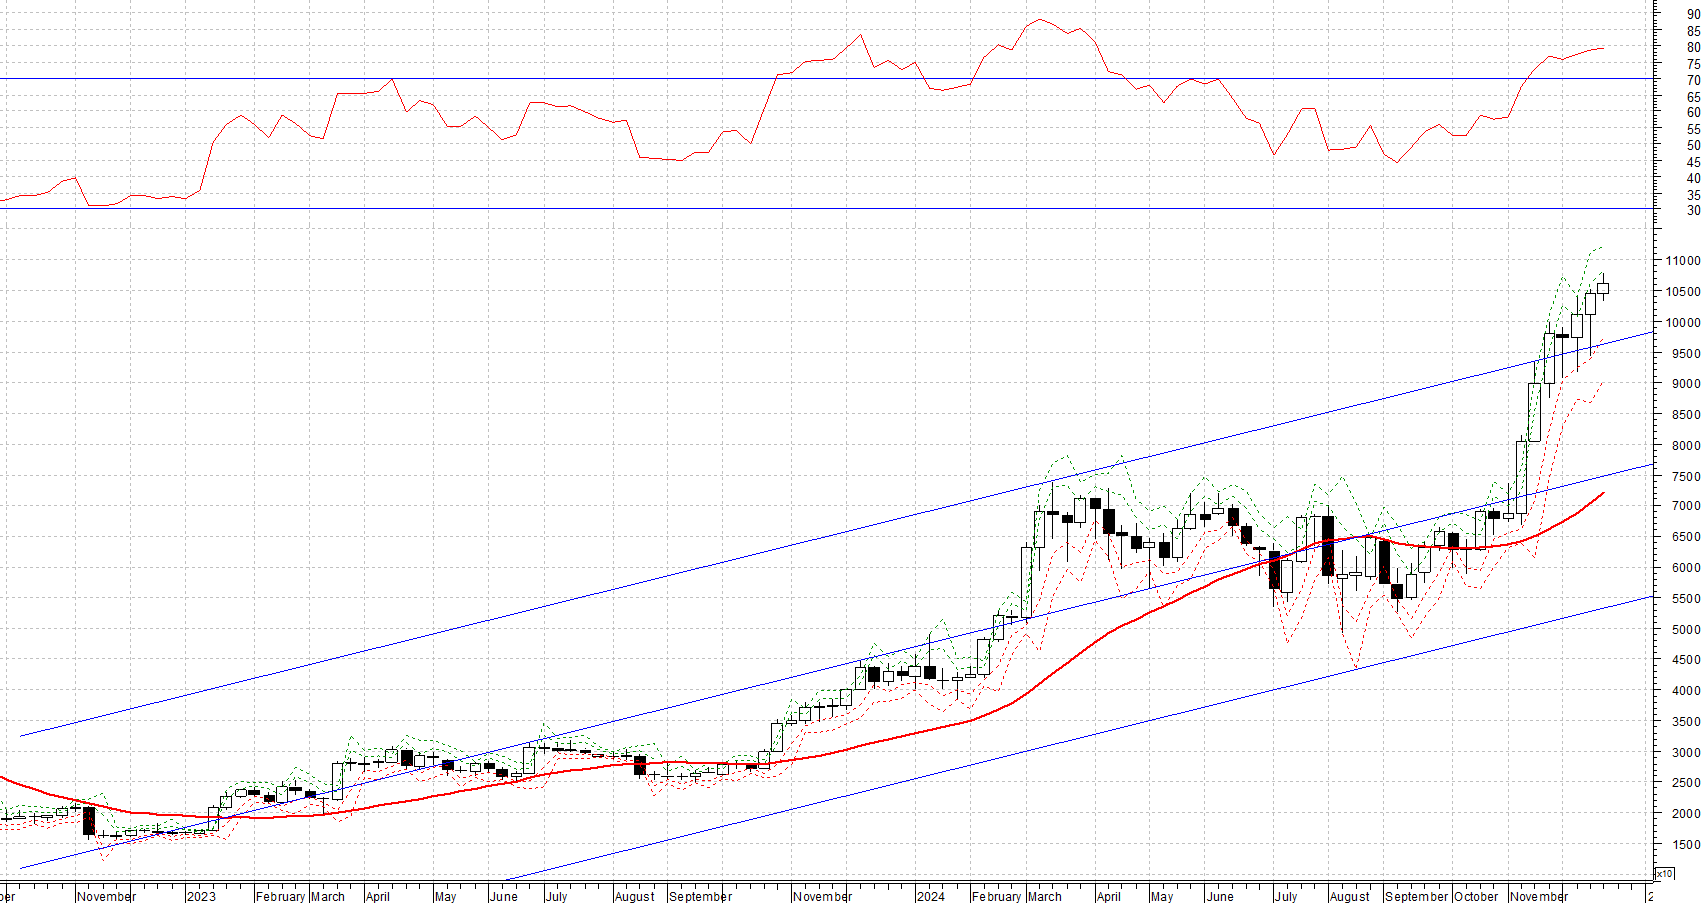Click the 10000 price axis label

click(1682, 323)
